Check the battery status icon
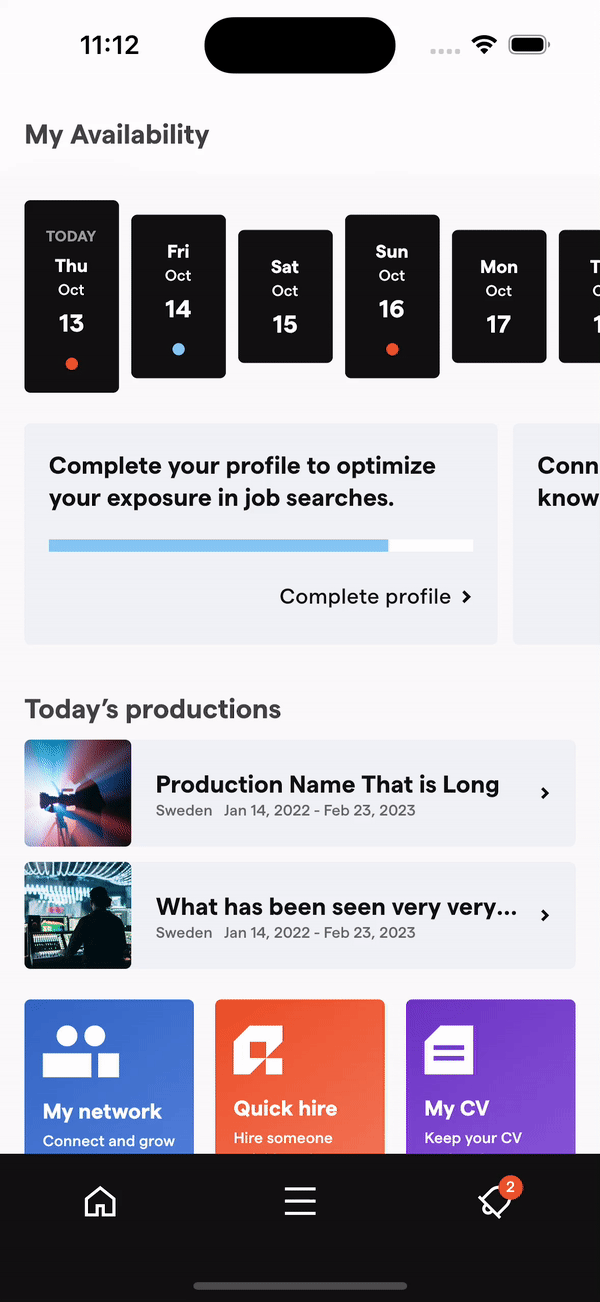Image resolution: width=600 pixels, height=1302 pixels. tap(529, 45)
